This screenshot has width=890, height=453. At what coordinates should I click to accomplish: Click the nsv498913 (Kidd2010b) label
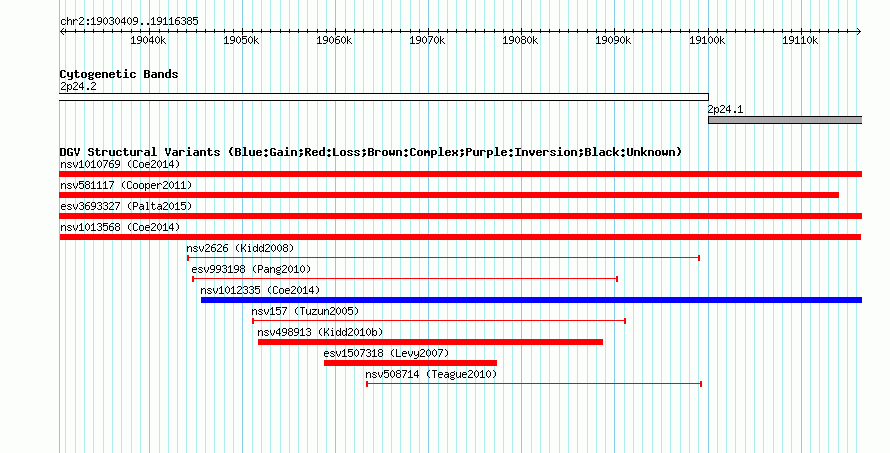(320, 333)
